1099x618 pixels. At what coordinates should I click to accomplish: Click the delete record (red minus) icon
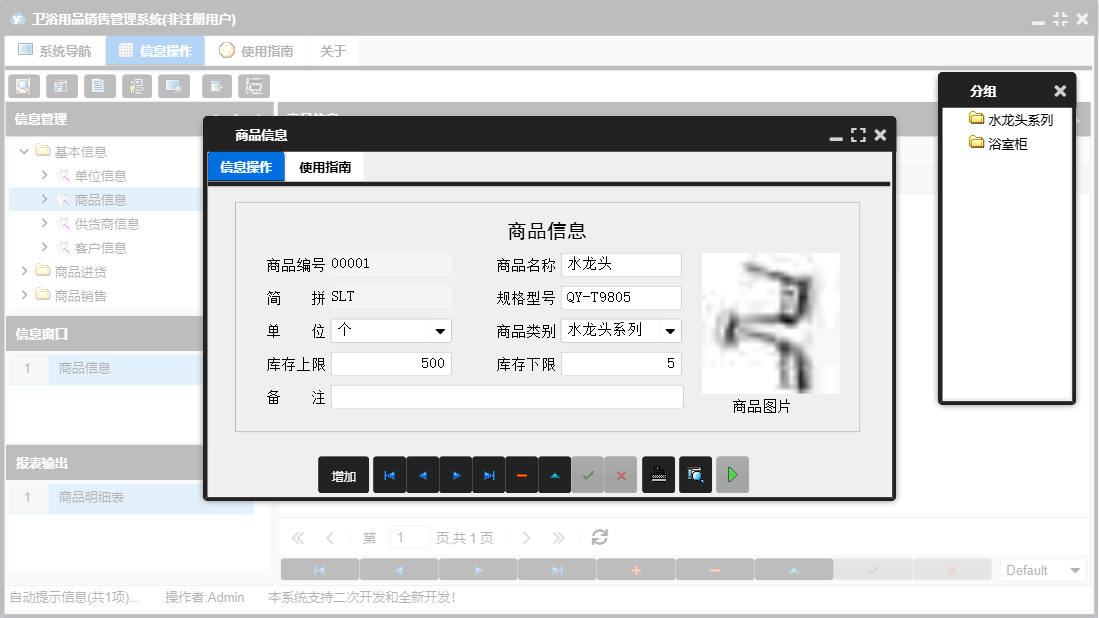pyautogui.click(x=521, y=475)
